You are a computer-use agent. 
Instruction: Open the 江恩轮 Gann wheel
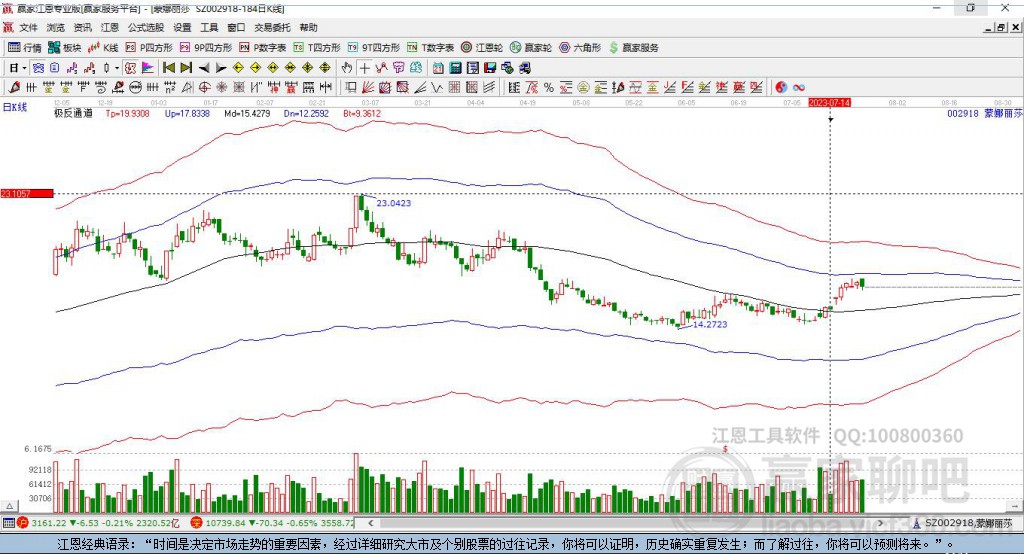482,48
